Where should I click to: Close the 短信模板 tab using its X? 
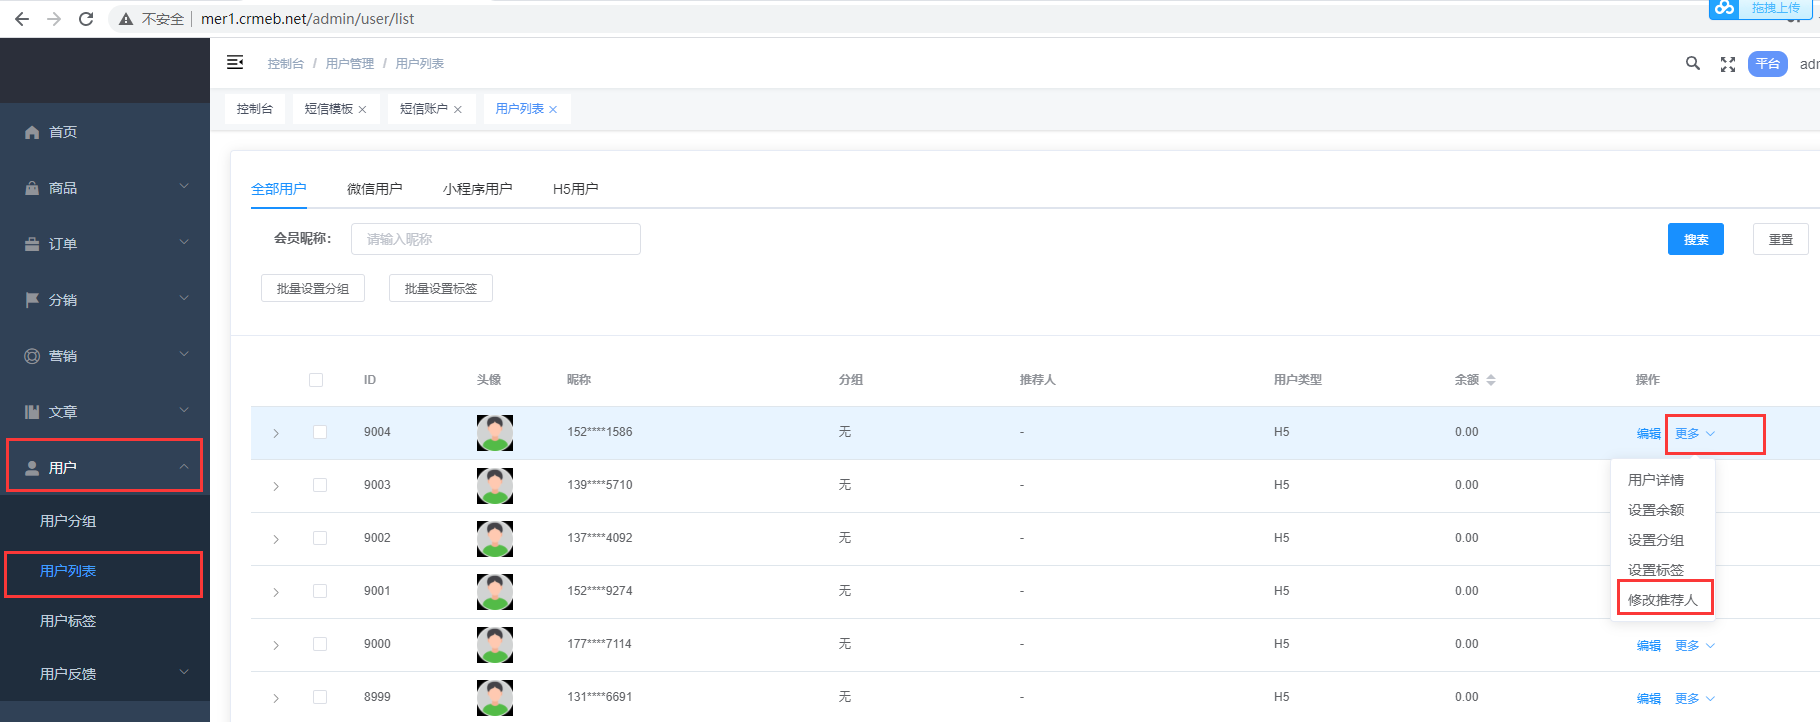point(362,110)
